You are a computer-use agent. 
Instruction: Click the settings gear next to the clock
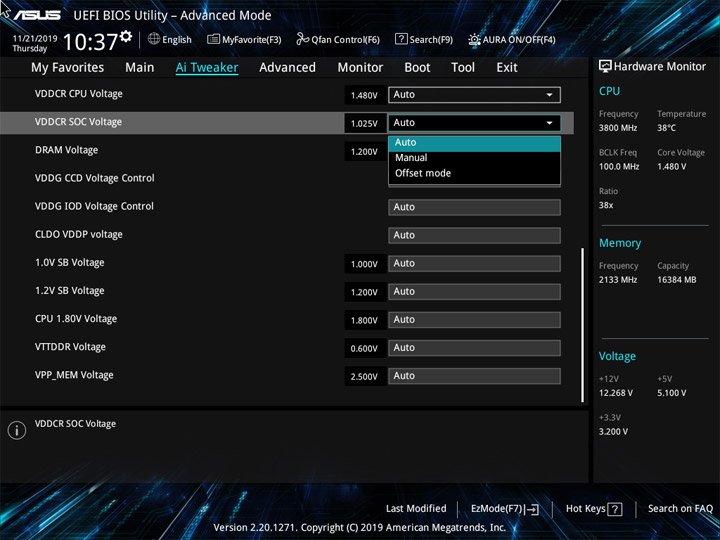tap(126, 36)
